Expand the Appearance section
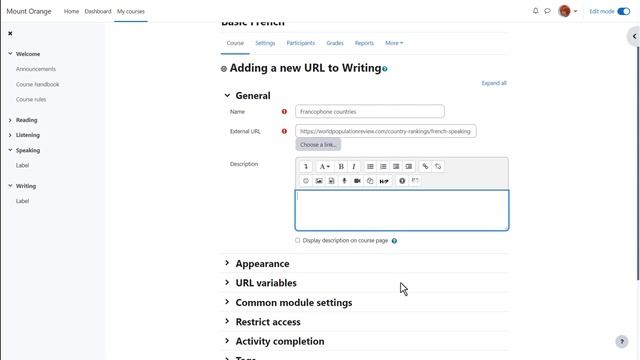 (227, 263)
